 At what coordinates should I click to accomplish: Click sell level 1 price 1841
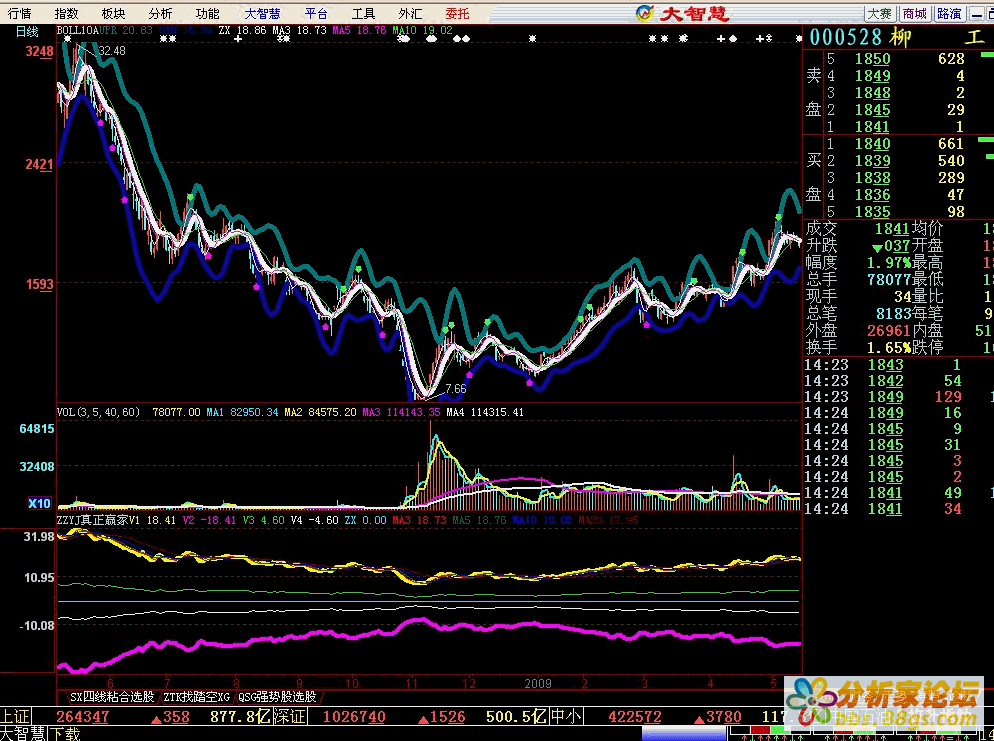coord(872,126)
